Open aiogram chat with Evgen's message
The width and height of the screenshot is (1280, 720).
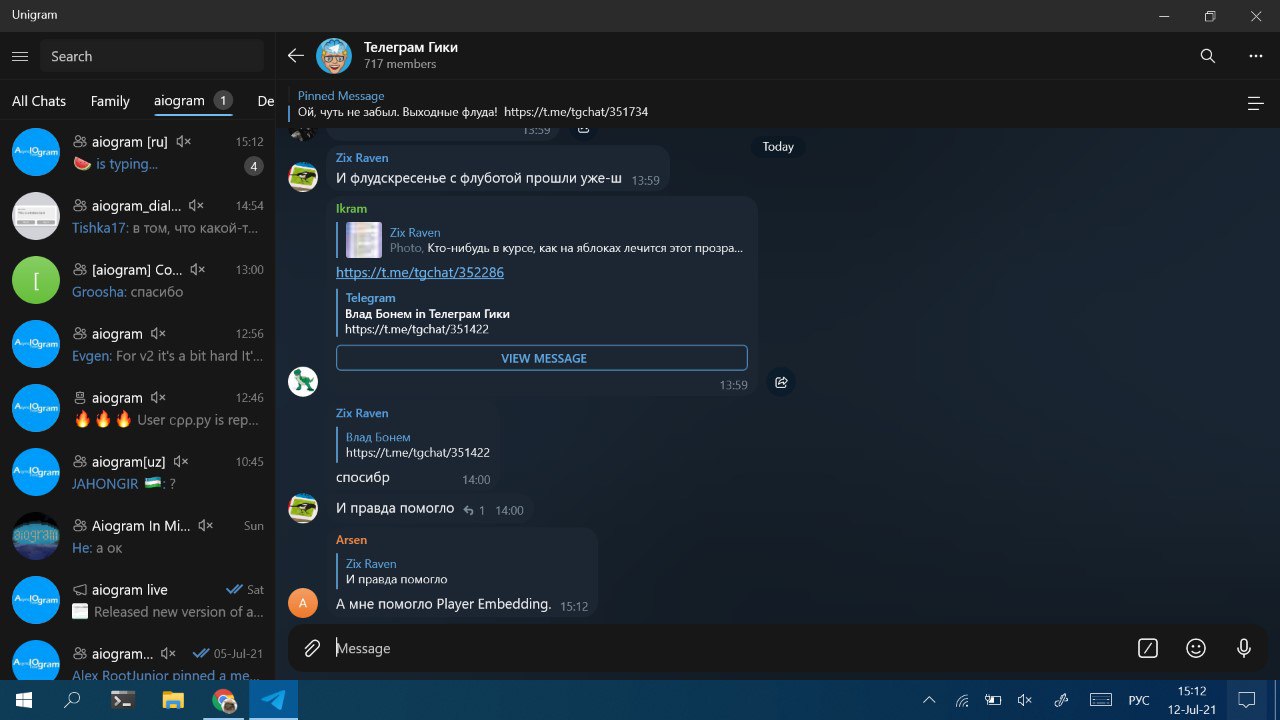138,344
